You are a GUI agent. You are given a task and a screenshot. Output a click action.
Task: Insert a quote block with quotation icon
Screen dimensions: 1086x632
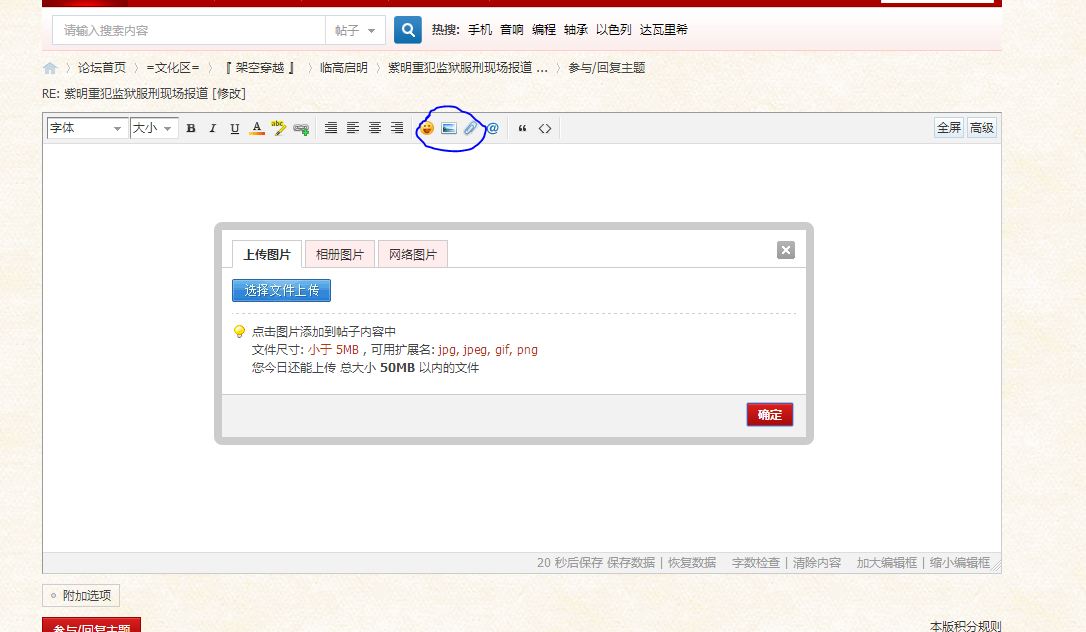click(x=522, y=128)
